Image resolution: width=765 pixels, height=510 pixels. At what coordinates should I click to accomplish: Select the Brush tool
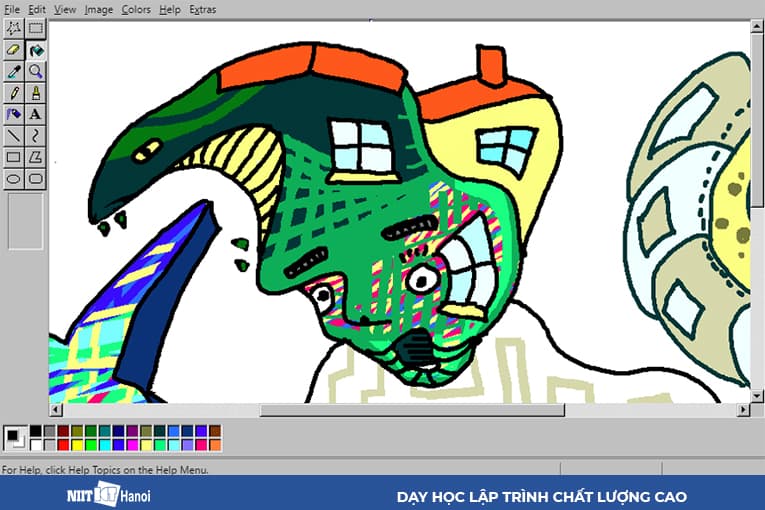pyautogui.click(x=36, y=93)
